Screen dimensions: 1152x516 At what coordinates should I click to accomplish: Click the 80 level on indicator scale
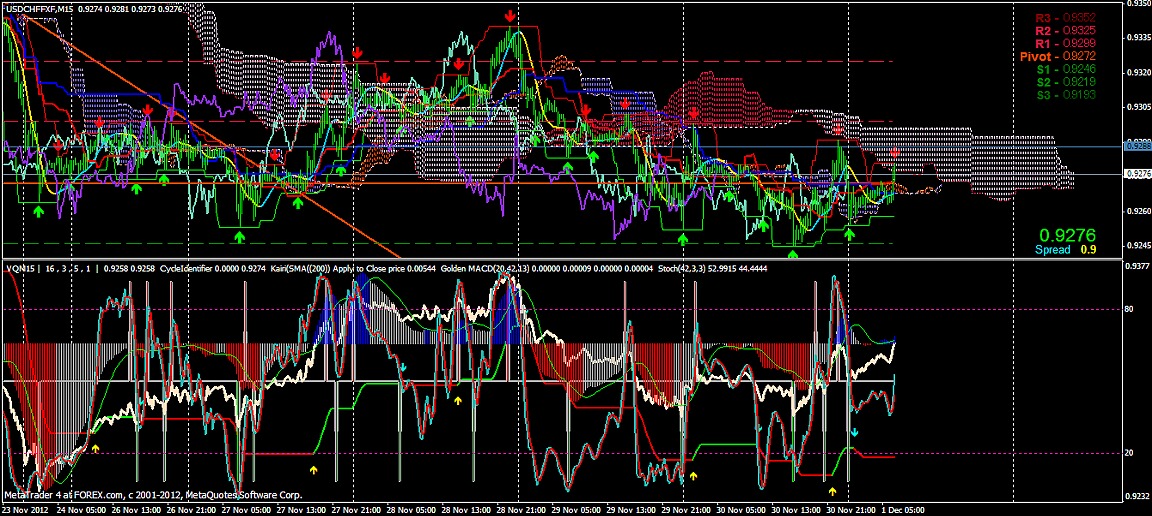1130,309
